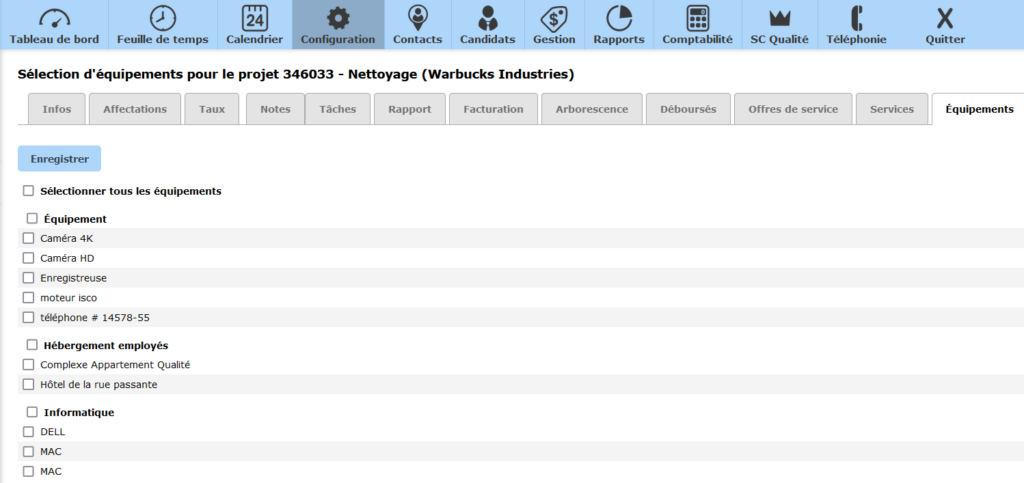Go to the Offres de service tab
Screen dimensions: 1024x483
click(793, 109)
